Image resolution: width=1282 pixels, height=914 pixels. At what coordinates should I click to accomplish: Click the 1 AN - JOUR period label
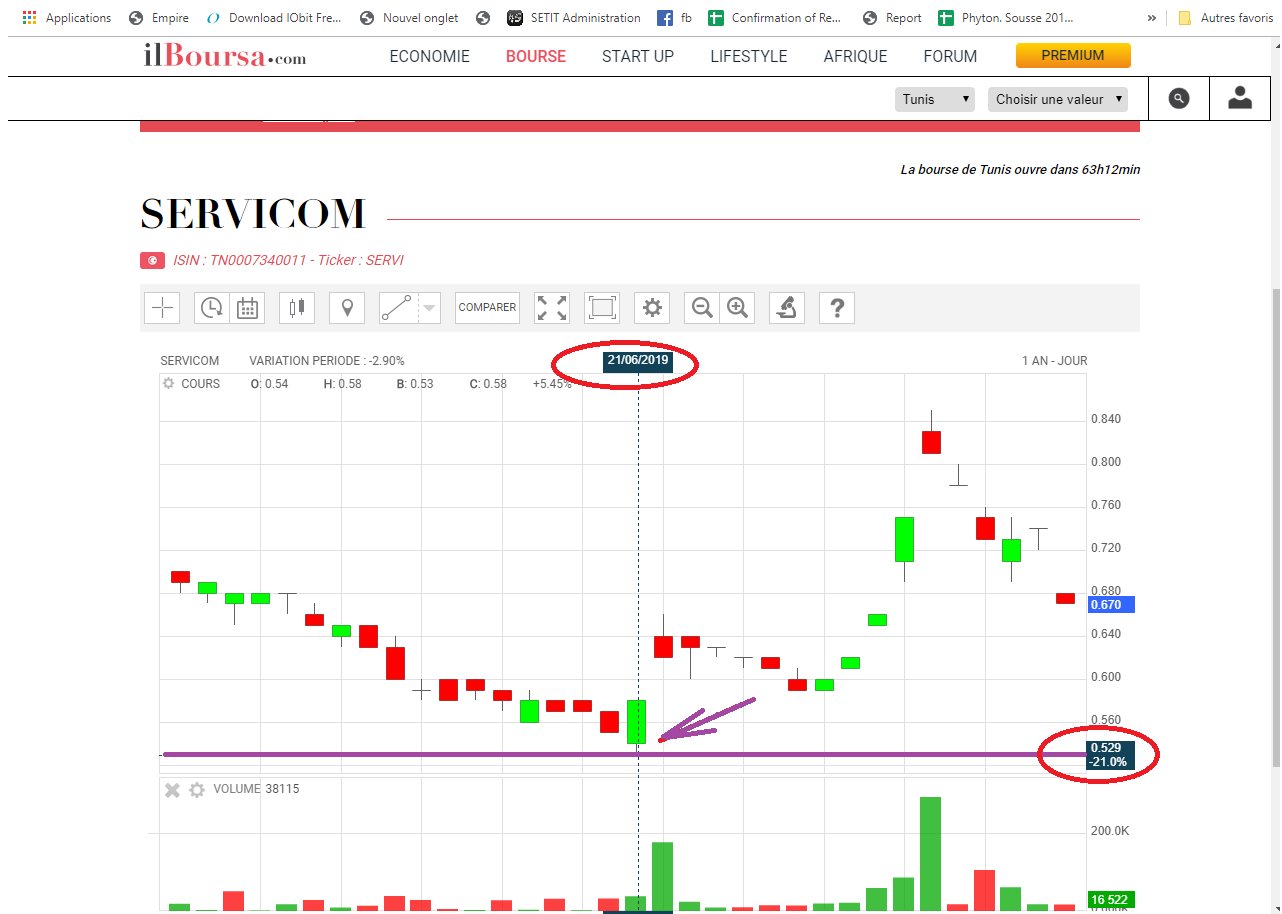coord(1054,361)
